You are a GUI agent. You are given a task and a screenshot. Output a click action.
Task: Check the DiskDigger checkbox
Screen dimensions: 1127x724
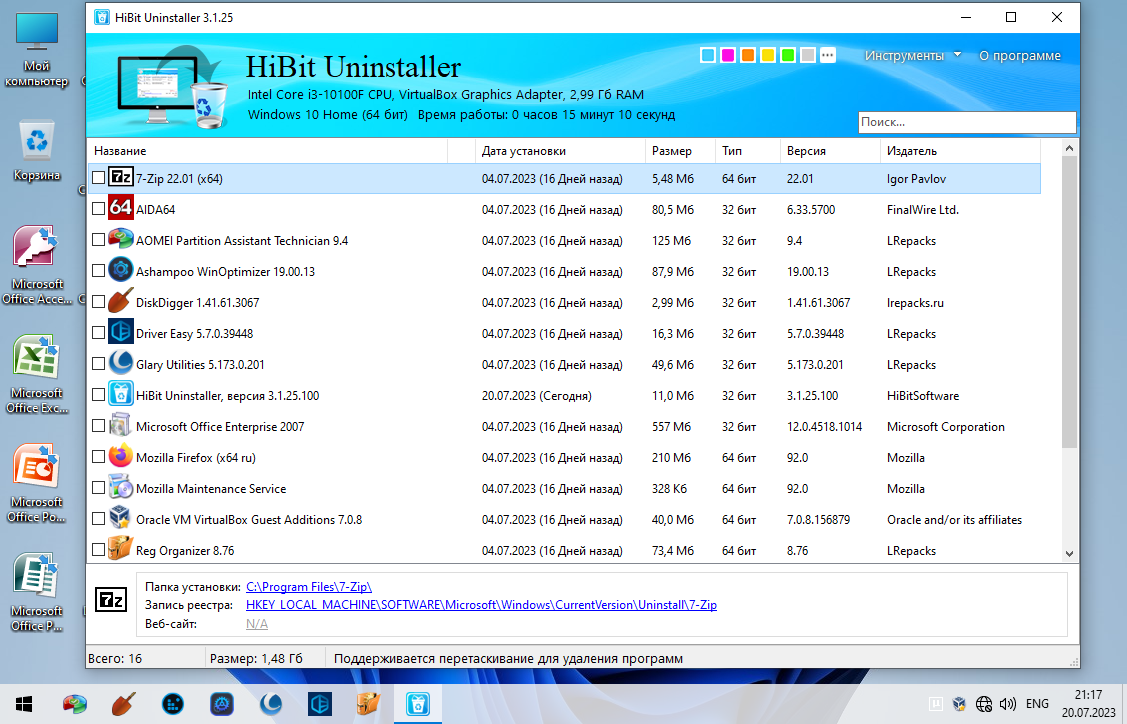point(99,301)
